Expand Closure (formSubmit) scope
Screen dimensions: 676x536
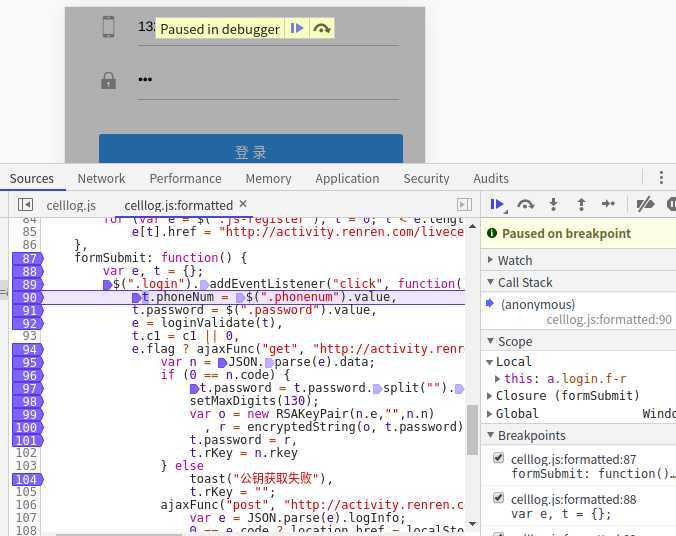click(490, 396)
